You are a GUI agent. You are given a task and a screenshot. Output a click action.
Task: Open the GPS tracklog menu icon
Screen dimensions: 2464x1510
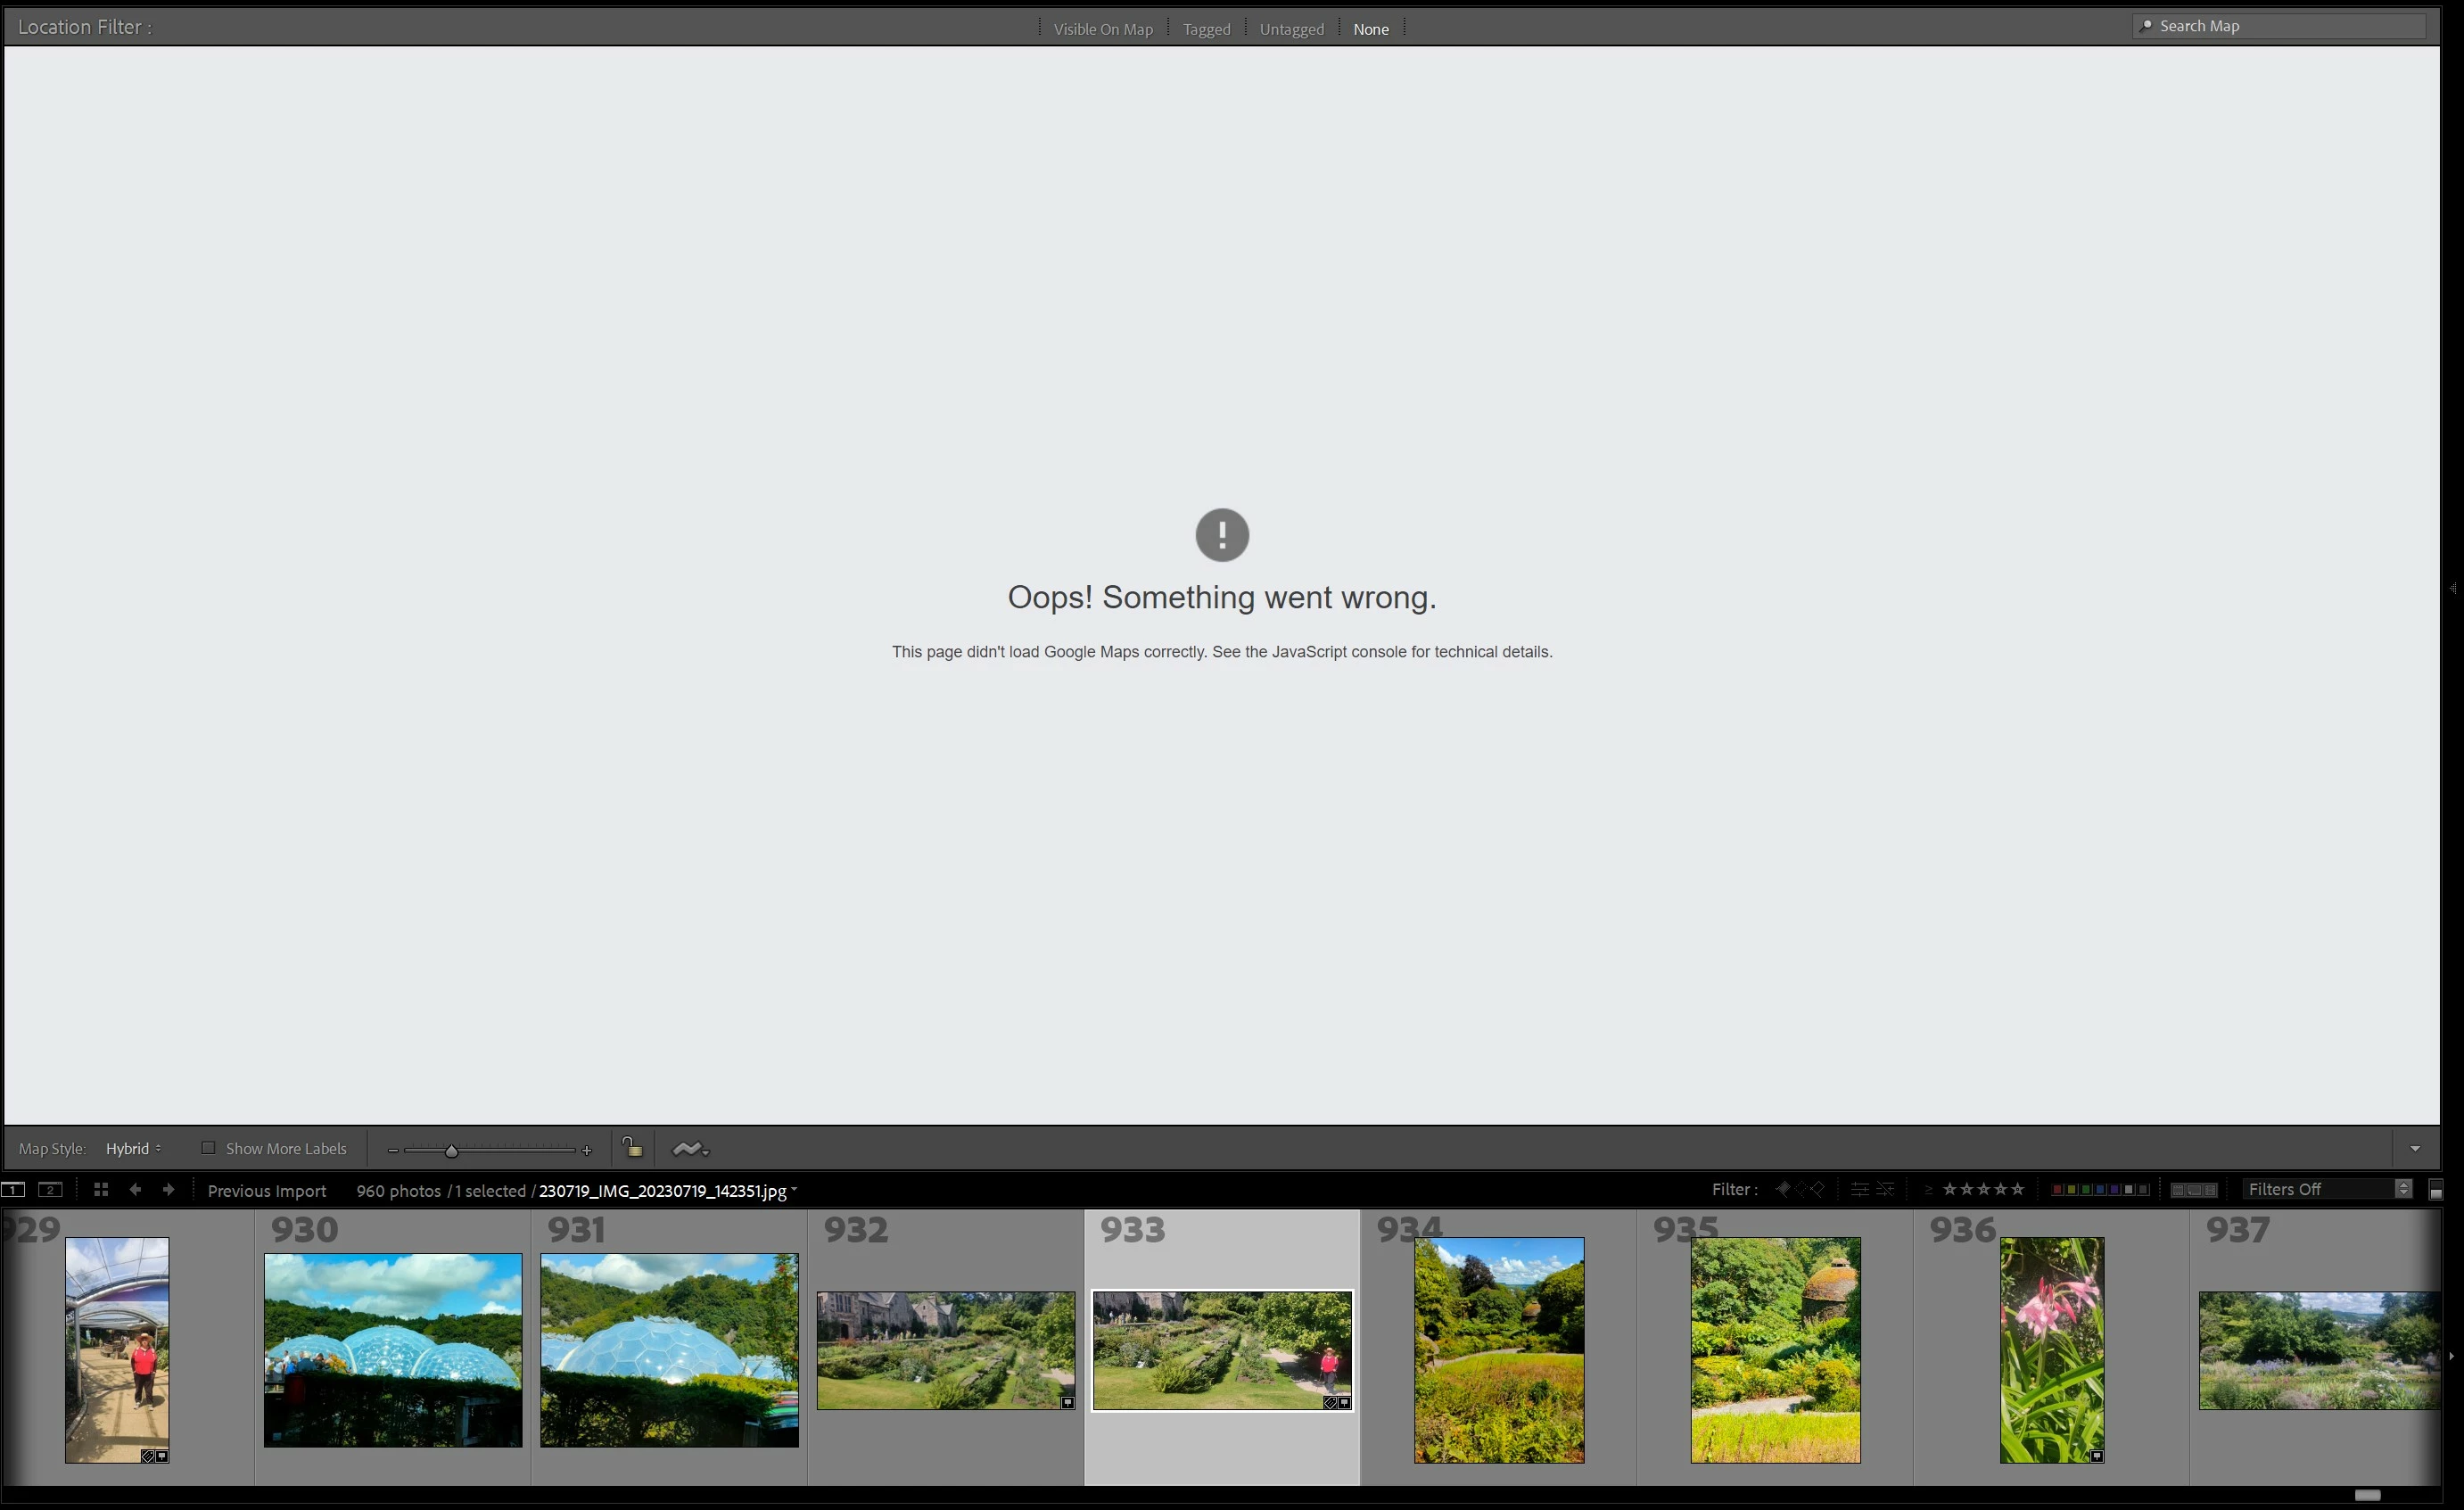click(x=690, y=1149)
